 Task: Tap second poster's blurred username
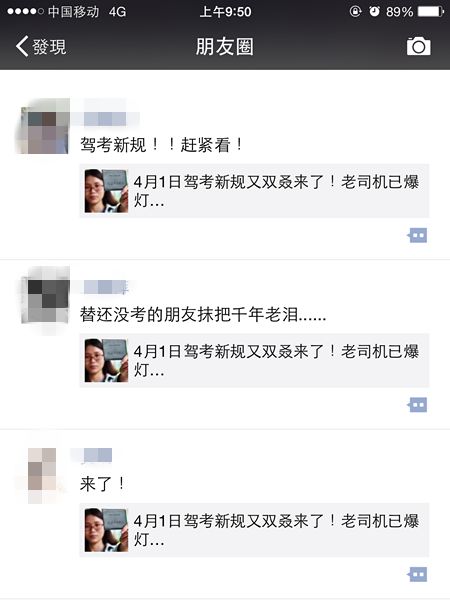point(105,287)
